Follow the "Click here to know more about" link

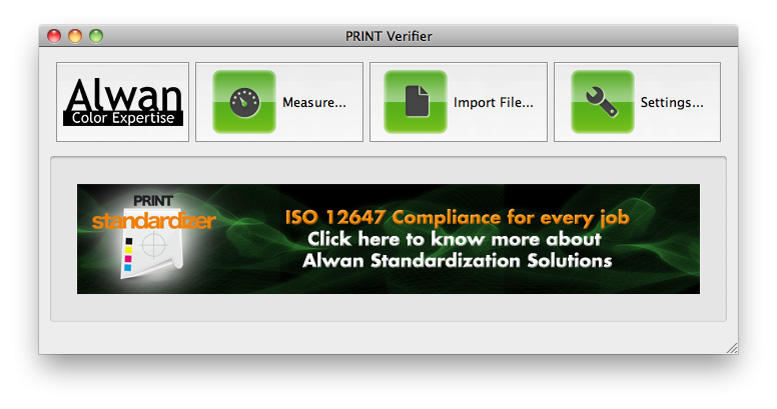pos(454,239)
